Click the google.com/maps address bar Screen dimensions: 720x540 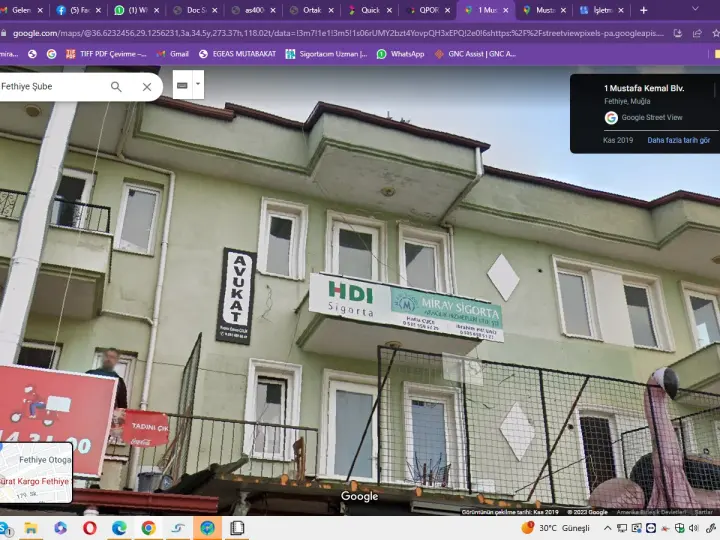pos(338,33)
